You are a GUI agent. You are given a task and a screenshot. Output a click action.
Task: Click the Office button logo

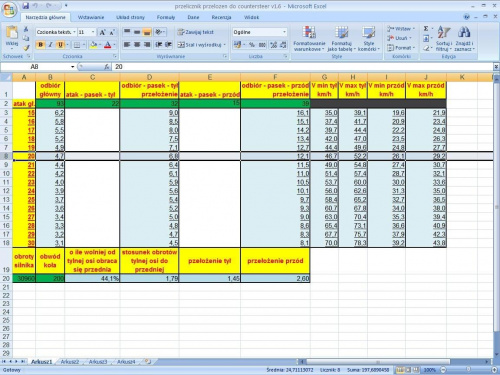click(x=9, y=9)
